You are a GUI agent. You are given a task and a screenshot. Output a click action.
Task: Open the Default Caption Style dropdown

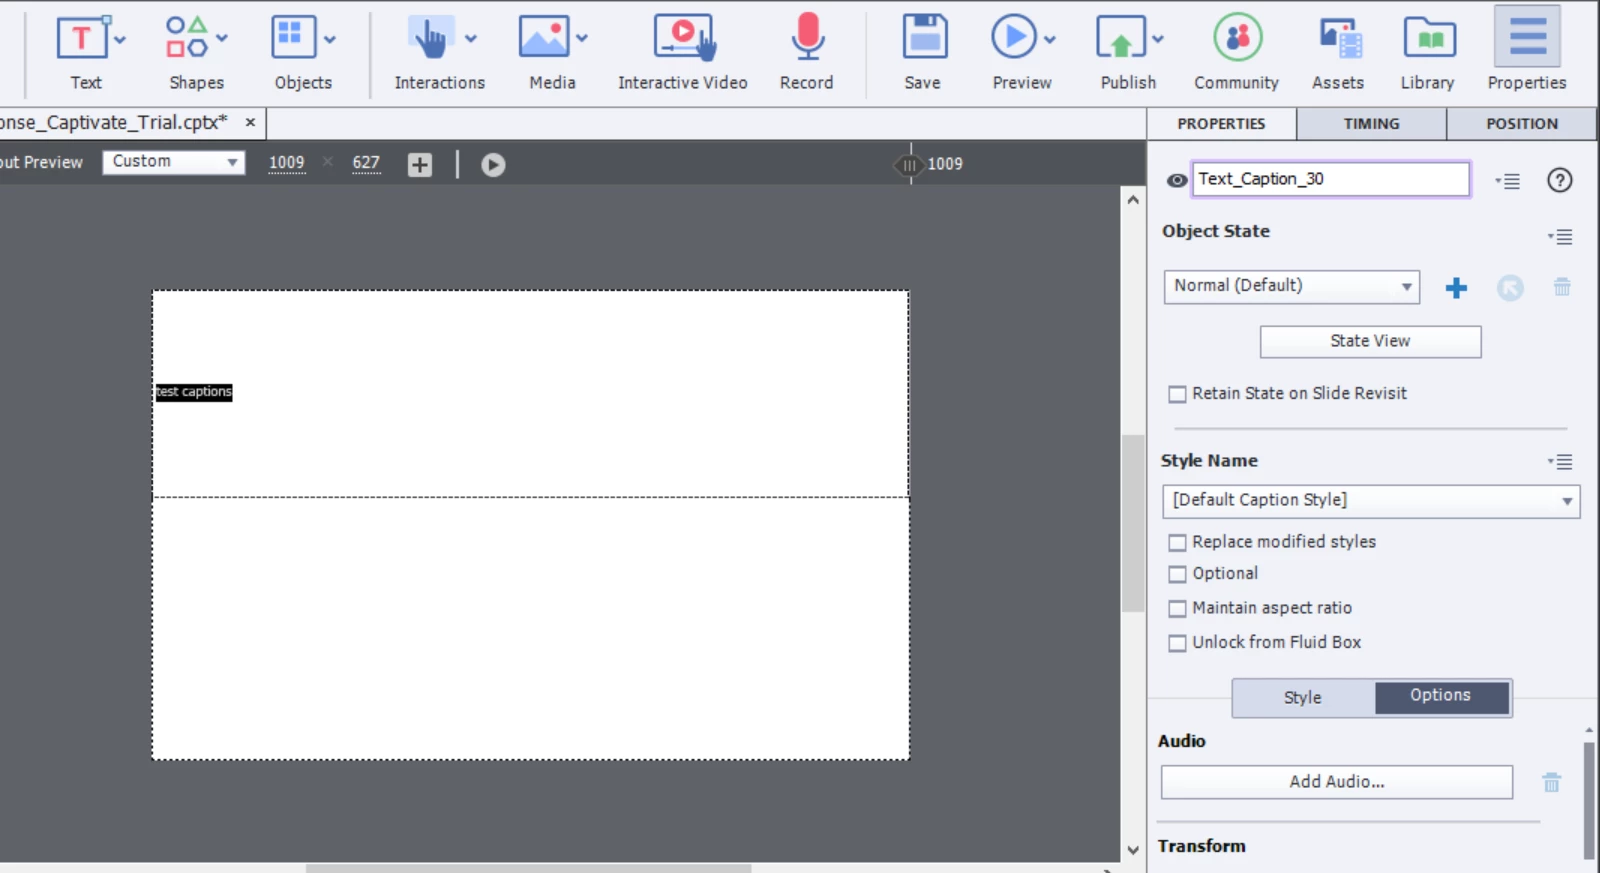click(1371, 501)
